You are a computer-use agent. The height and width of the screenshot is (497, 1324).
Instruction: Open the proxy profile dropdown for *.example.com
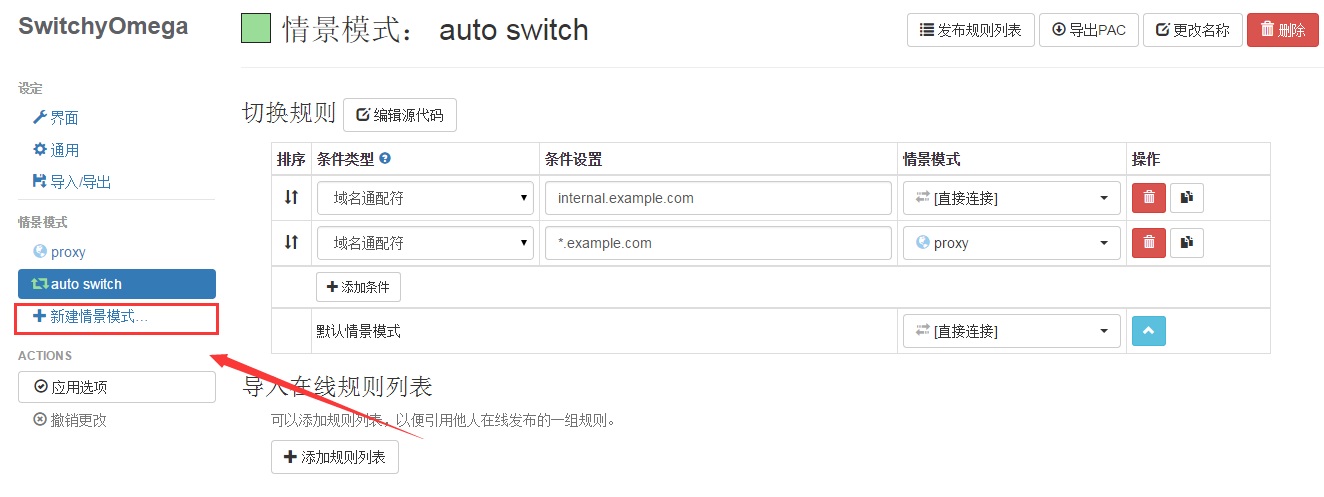1011,243
